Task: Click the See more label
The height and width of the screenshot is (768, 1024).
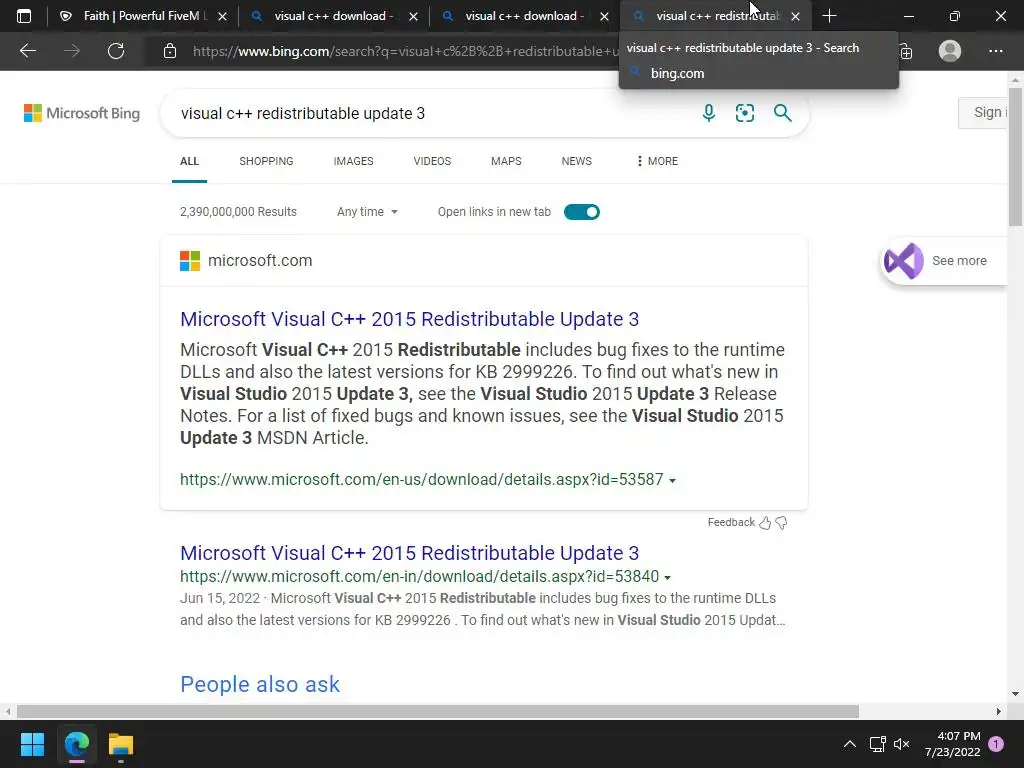Action: (x=959, y=261)
